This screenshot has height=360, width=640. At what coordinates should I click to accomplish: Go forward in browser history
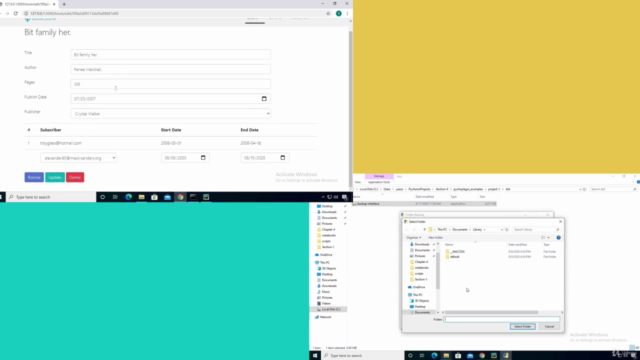(x=7, y=13)
